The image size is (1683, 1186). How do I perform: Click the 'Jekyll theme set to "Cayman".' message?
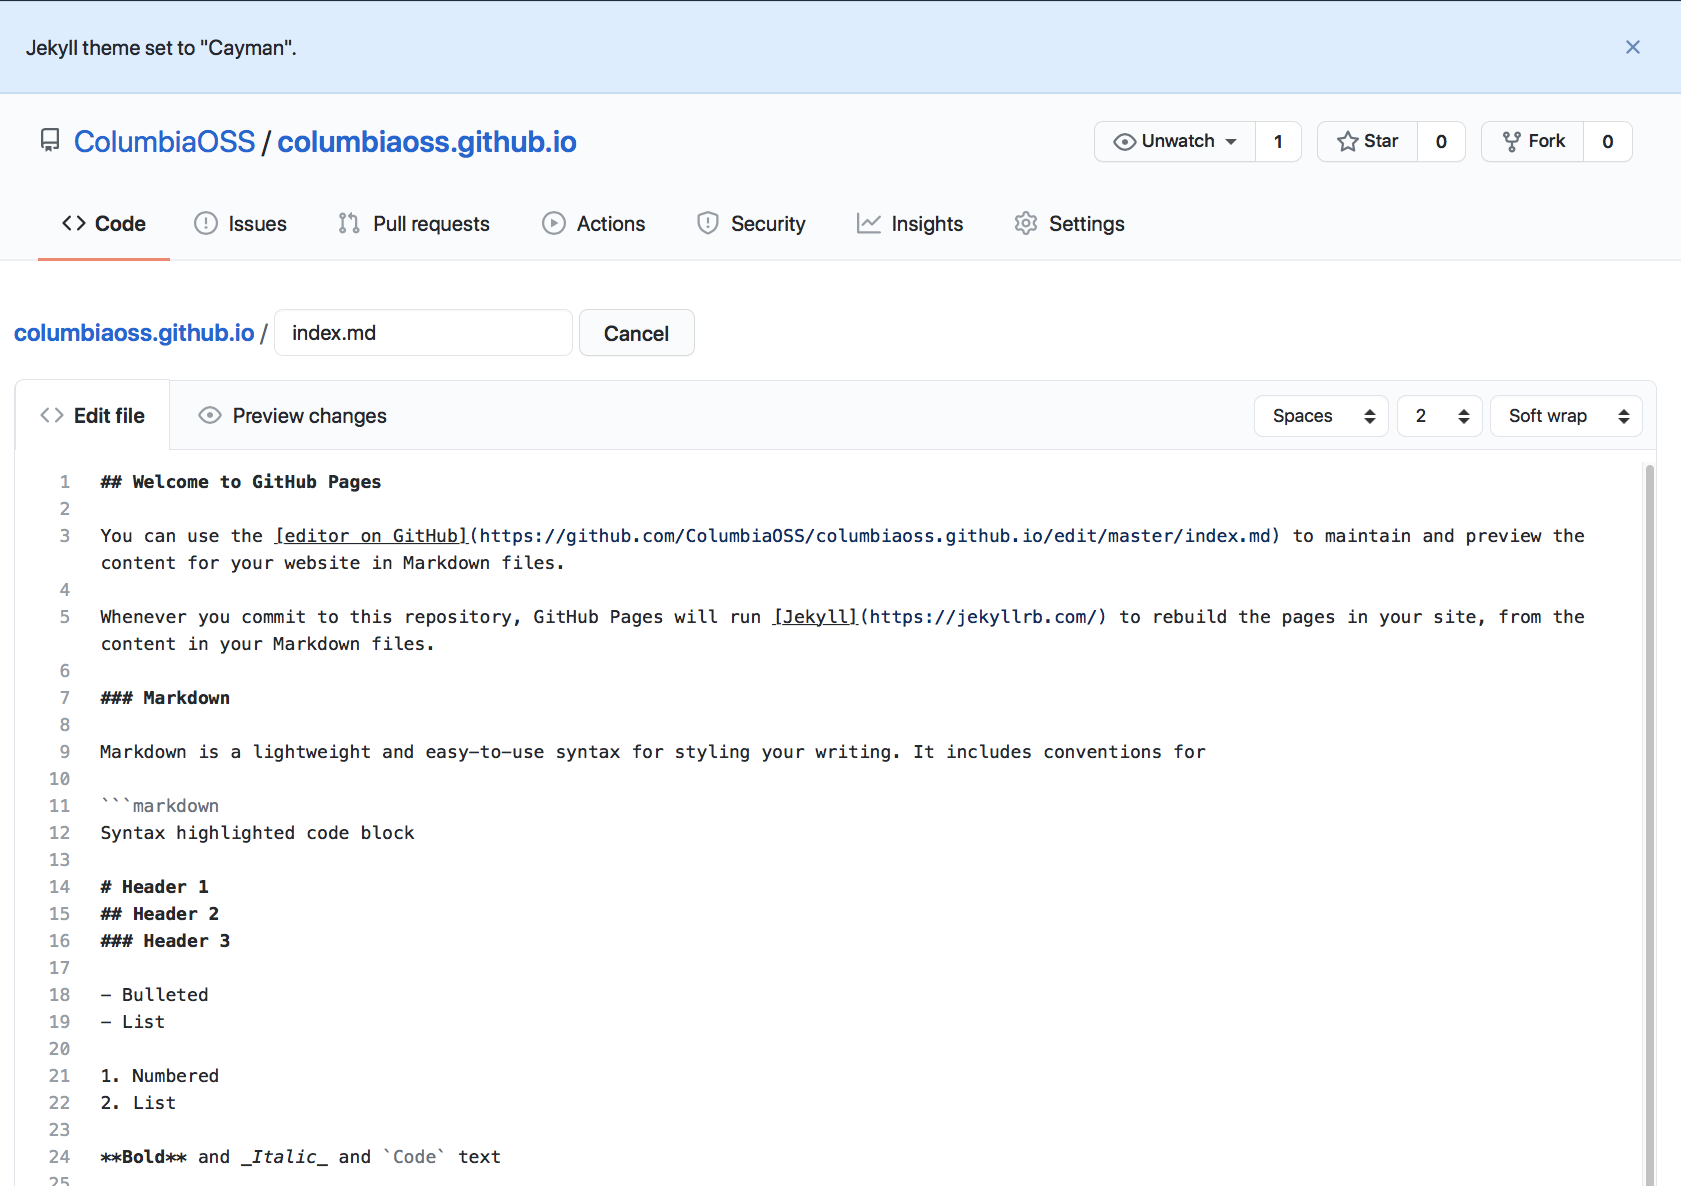tap(161, 48)
